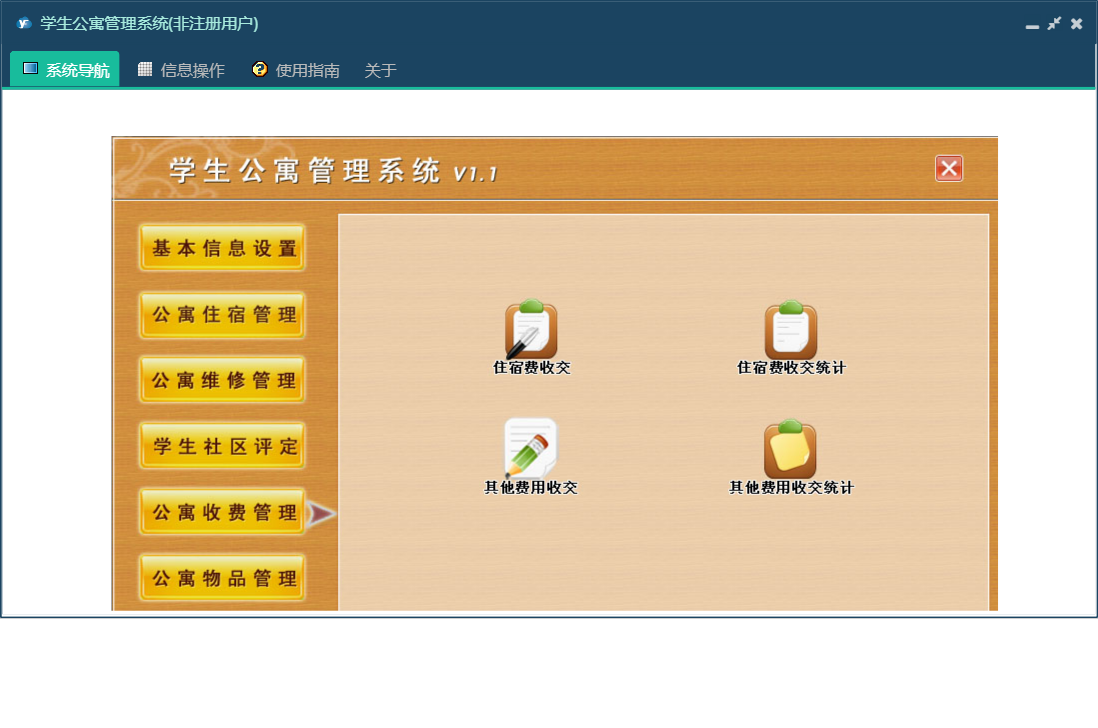The width and height of the screenshot is (1098, 728).
Task: Open the 使用指南 menu
Action: tap(297, 69)
